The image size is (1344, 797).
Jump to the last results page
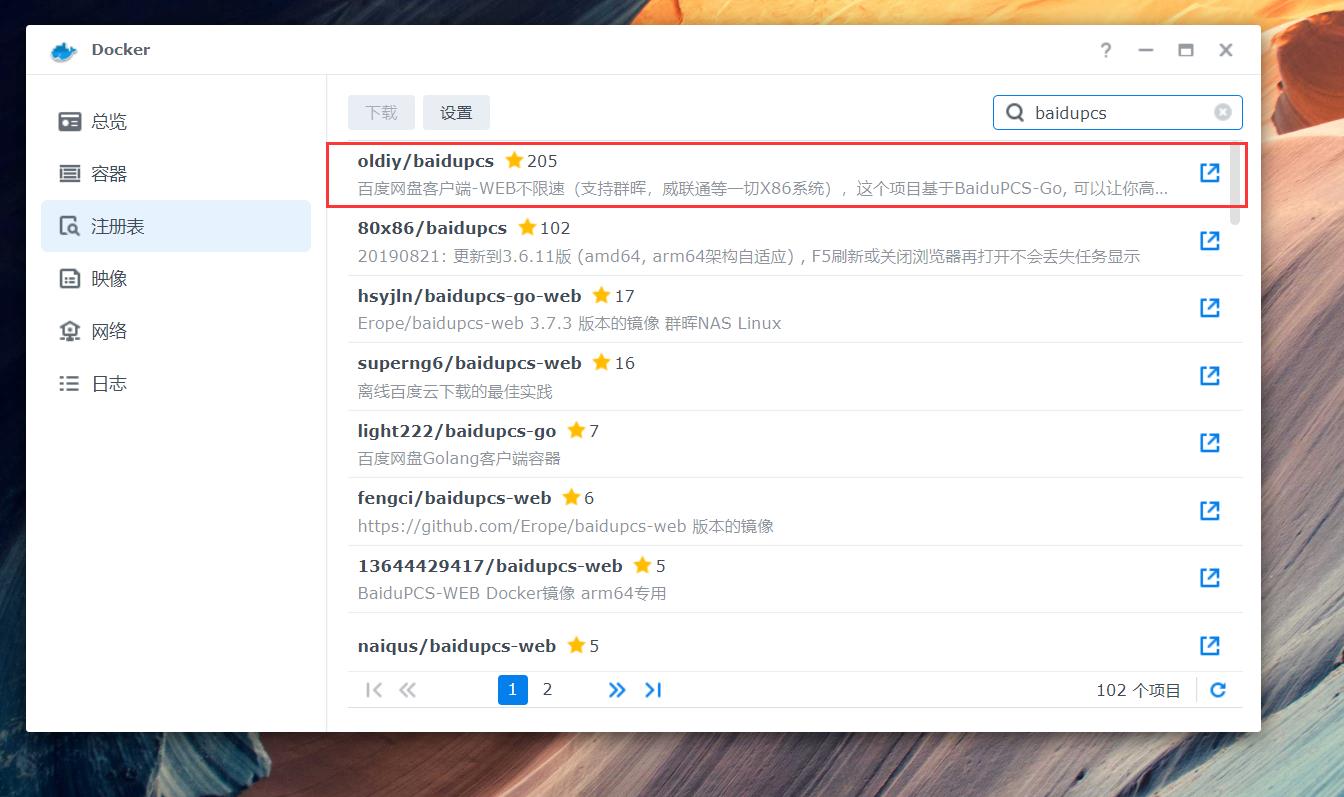pyautogui.click(x=653, y=689)
